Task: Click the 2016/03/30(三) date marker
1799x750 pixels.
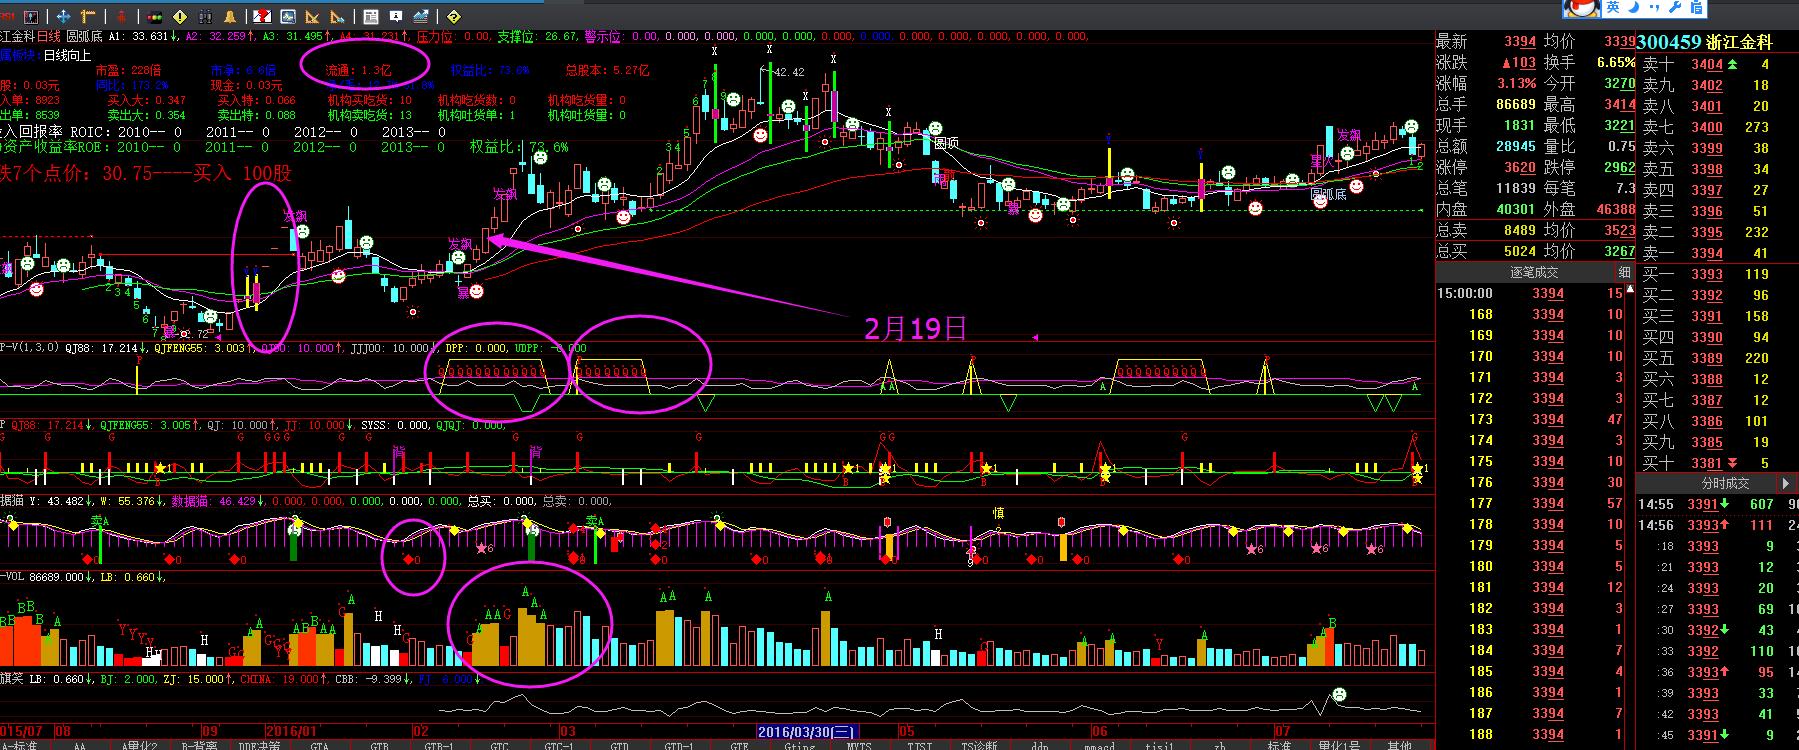Action: click(806, 732)
